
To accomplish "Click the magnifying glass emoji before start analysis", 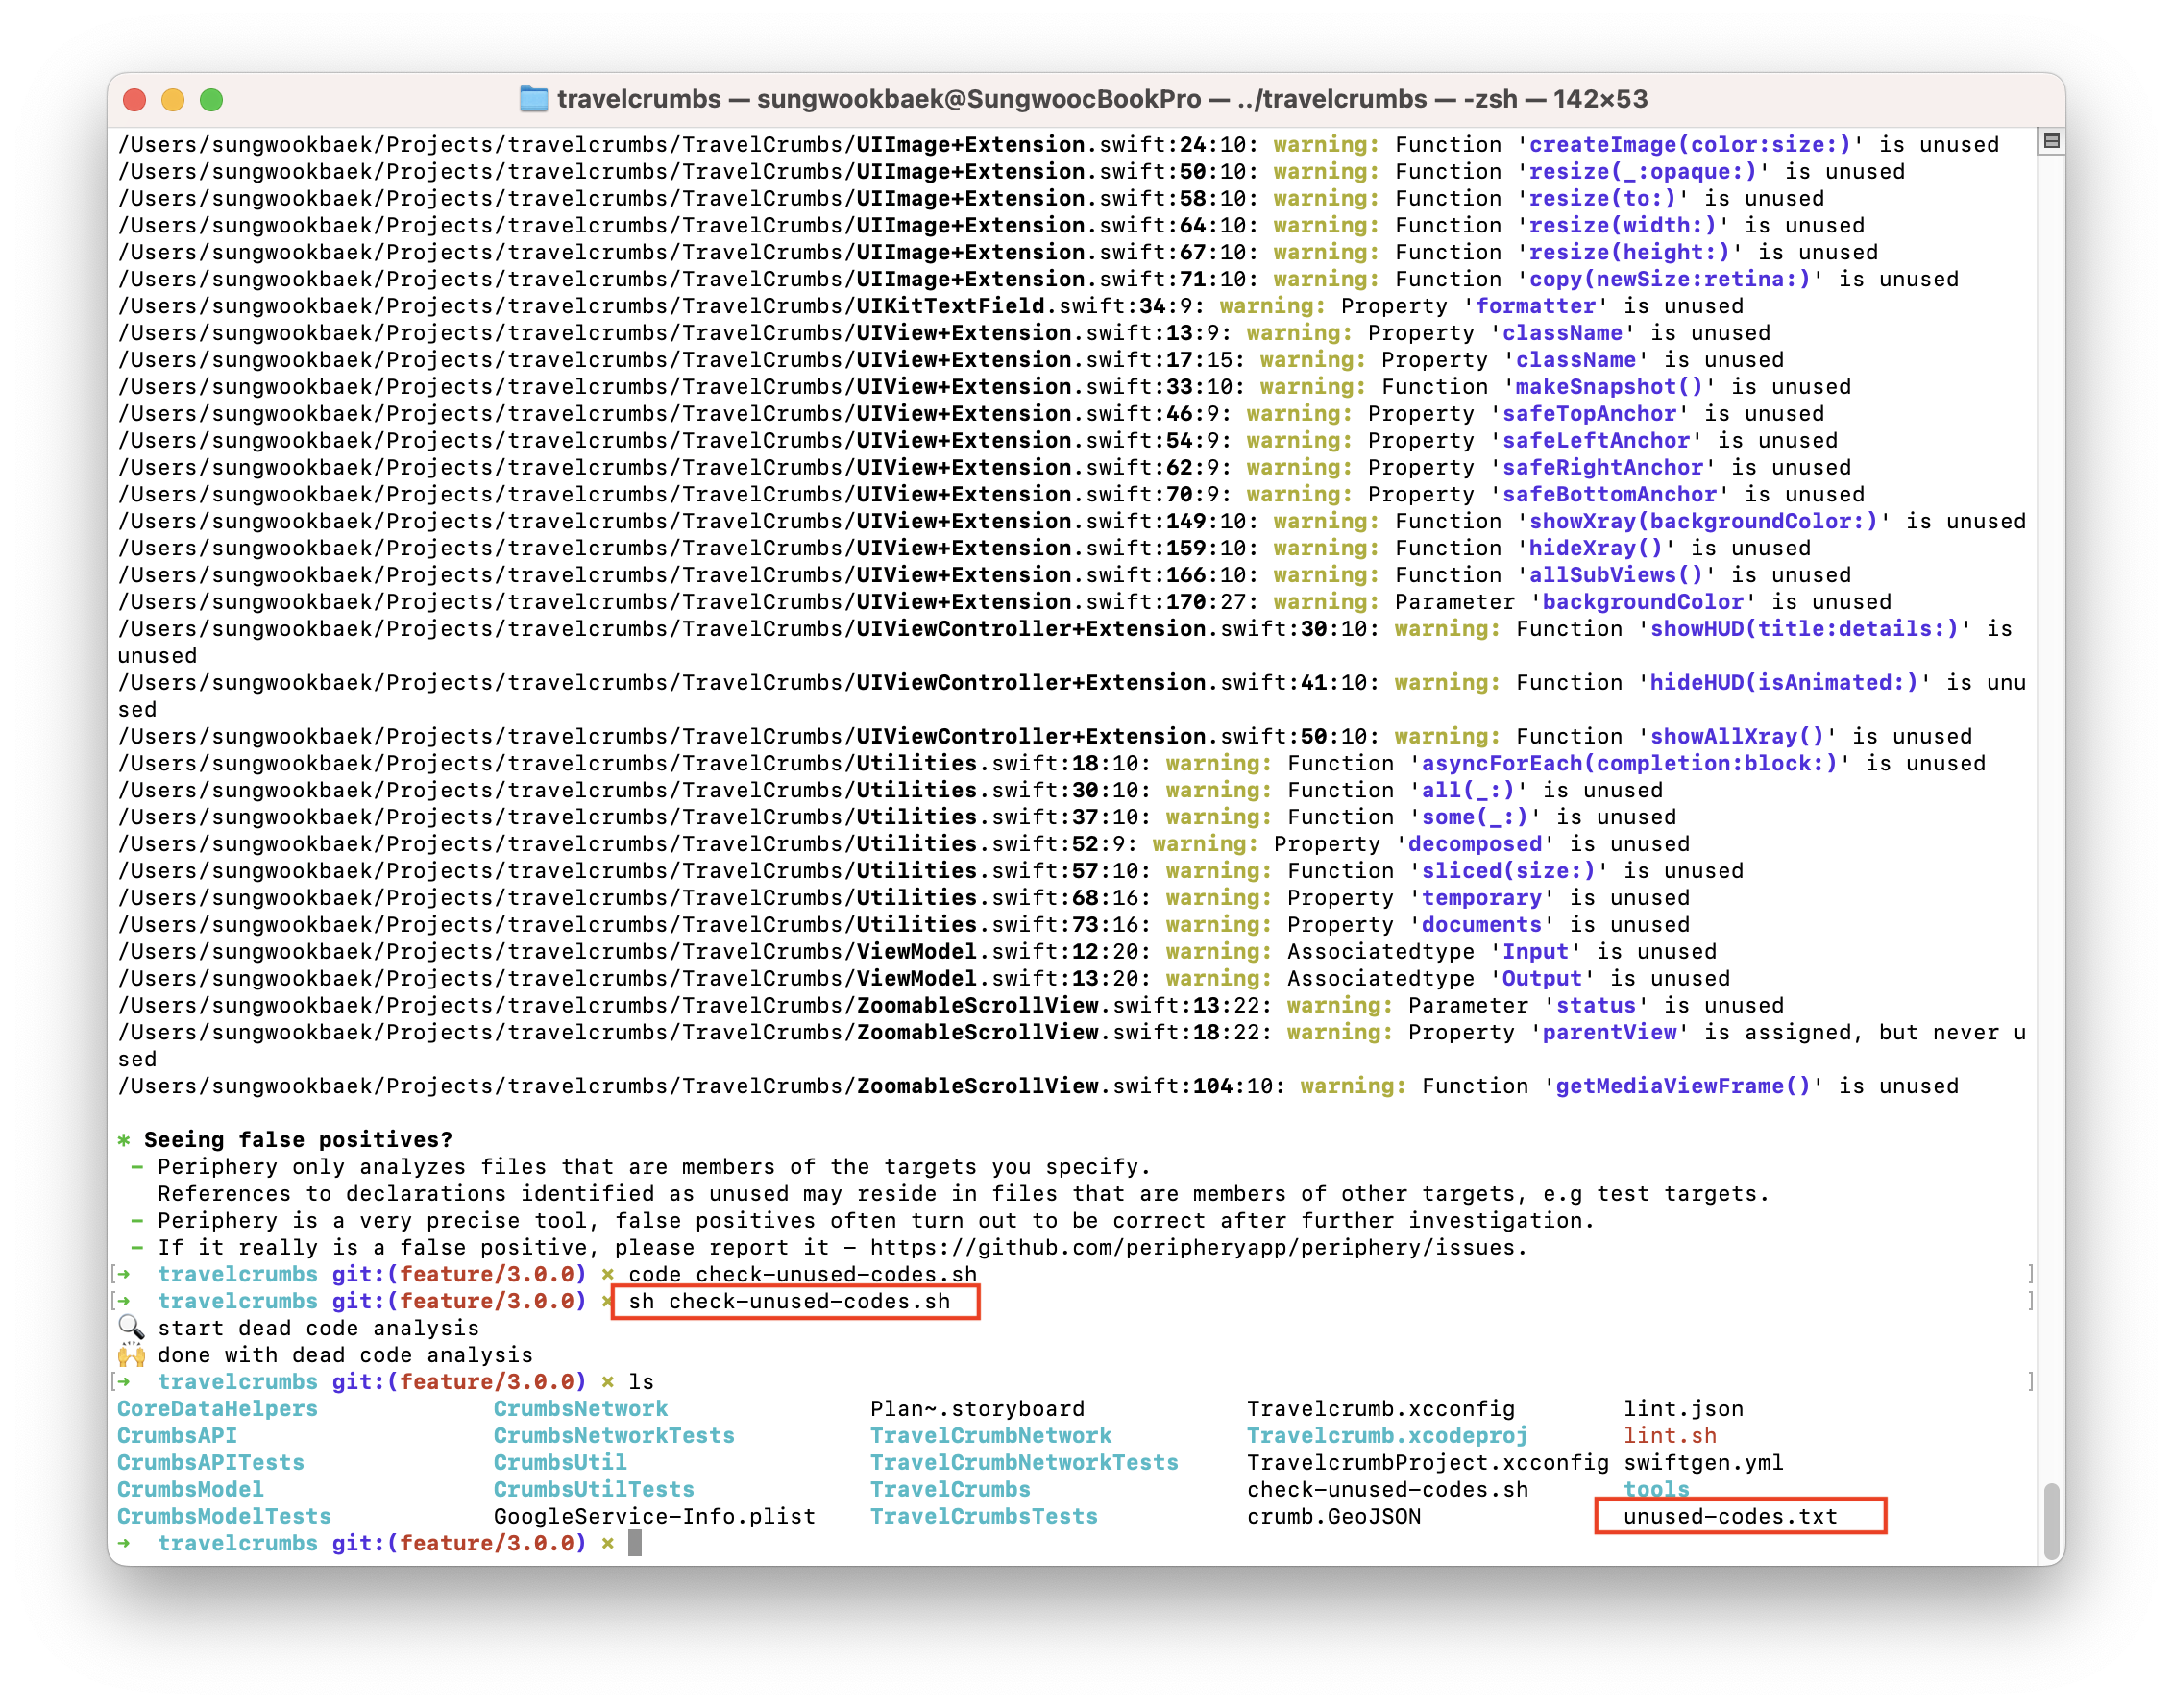I will tap(131, 1327).
